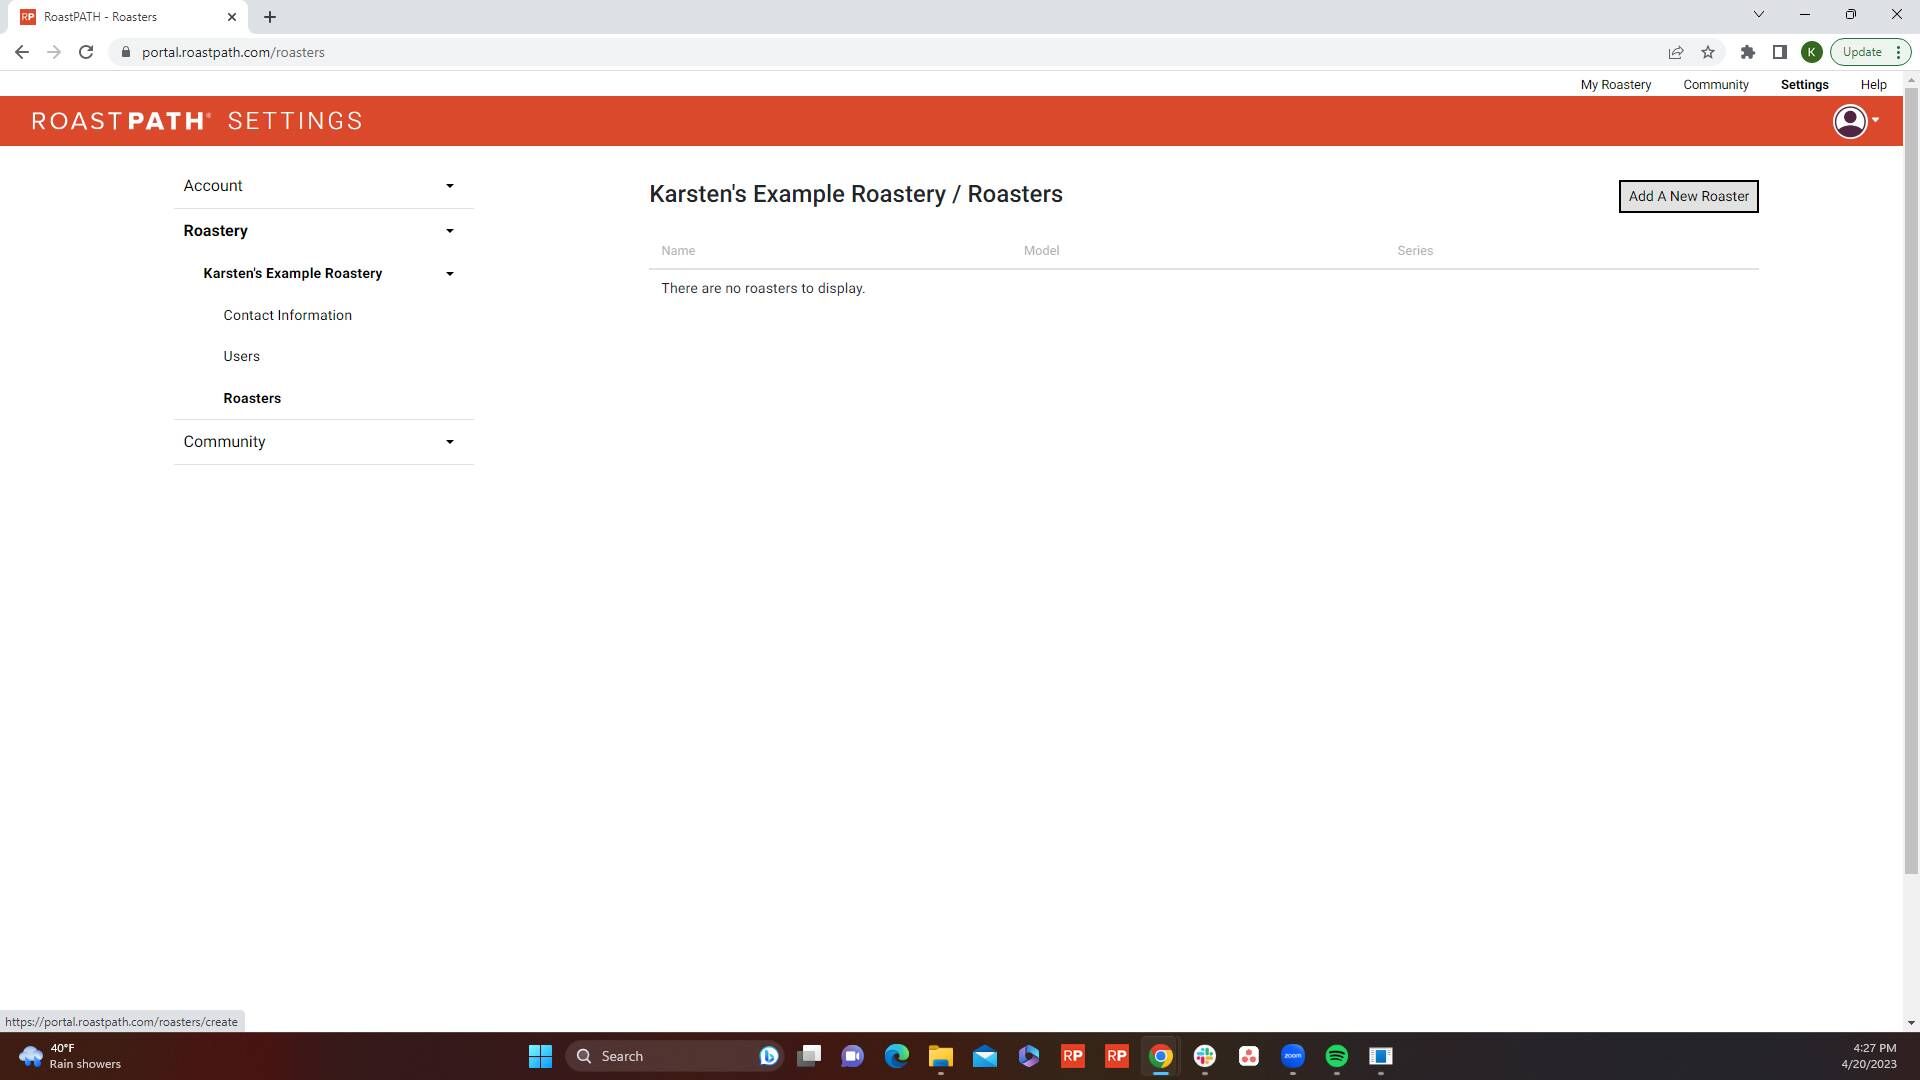
Task: Select Roasters in the sidebar
Action: (x=252, y=398)
